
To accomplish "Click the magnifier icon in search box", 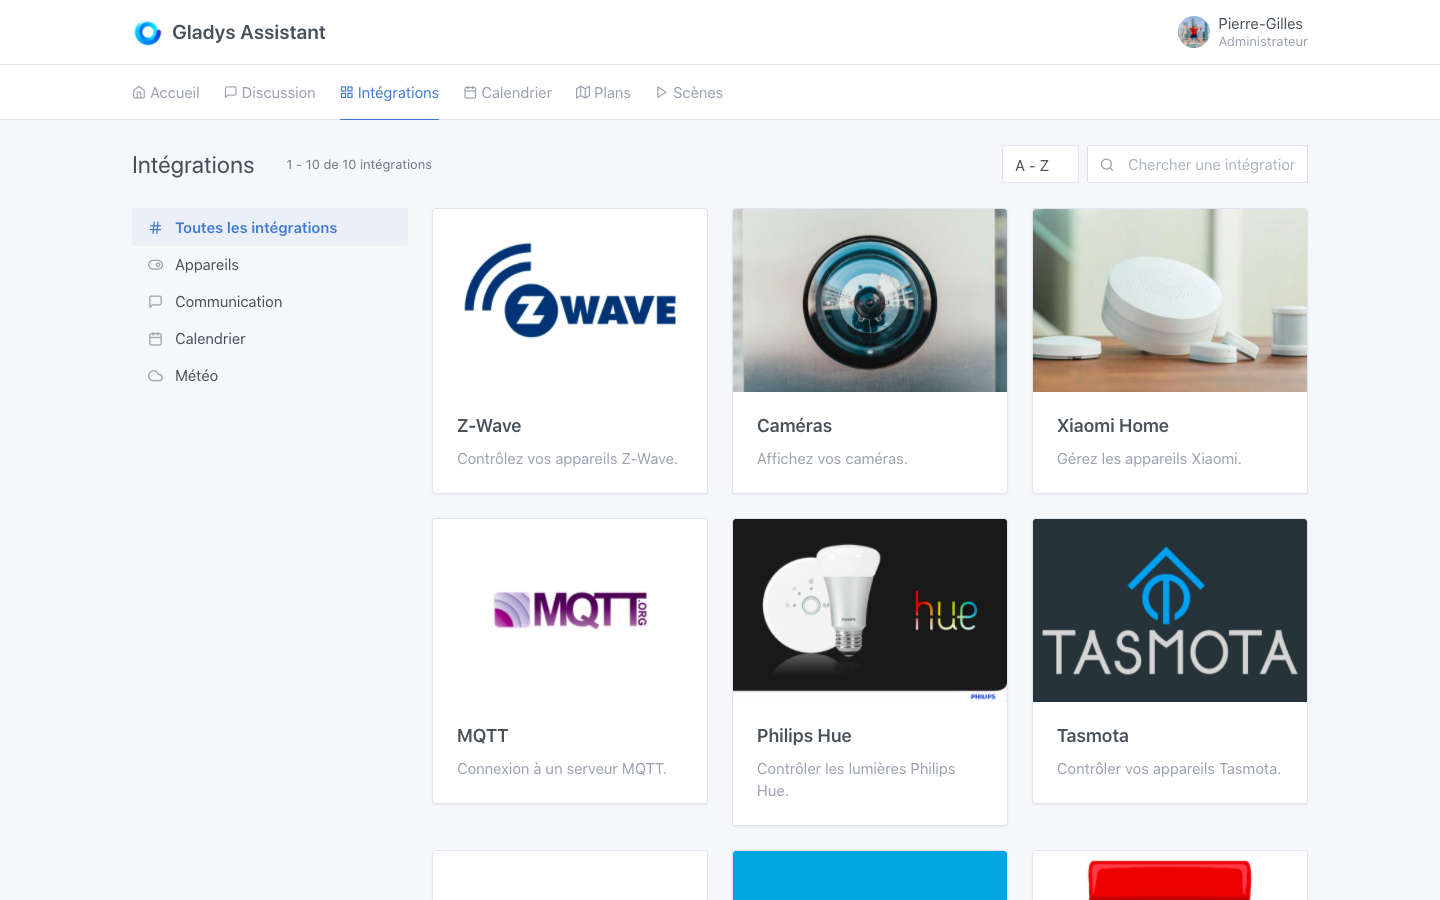I will [1107, 165].
